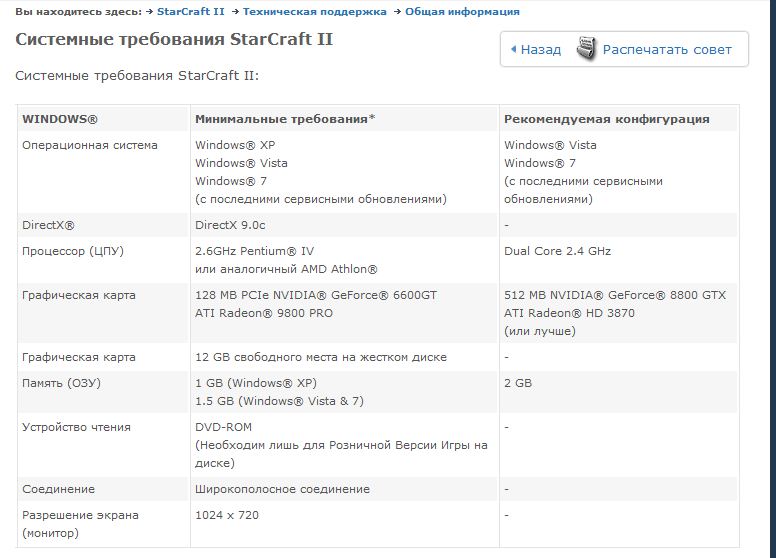The height and width of the screenshot is (558, 776).
Task: Click the Операционная система row label
Action: (x=90, y=145)
